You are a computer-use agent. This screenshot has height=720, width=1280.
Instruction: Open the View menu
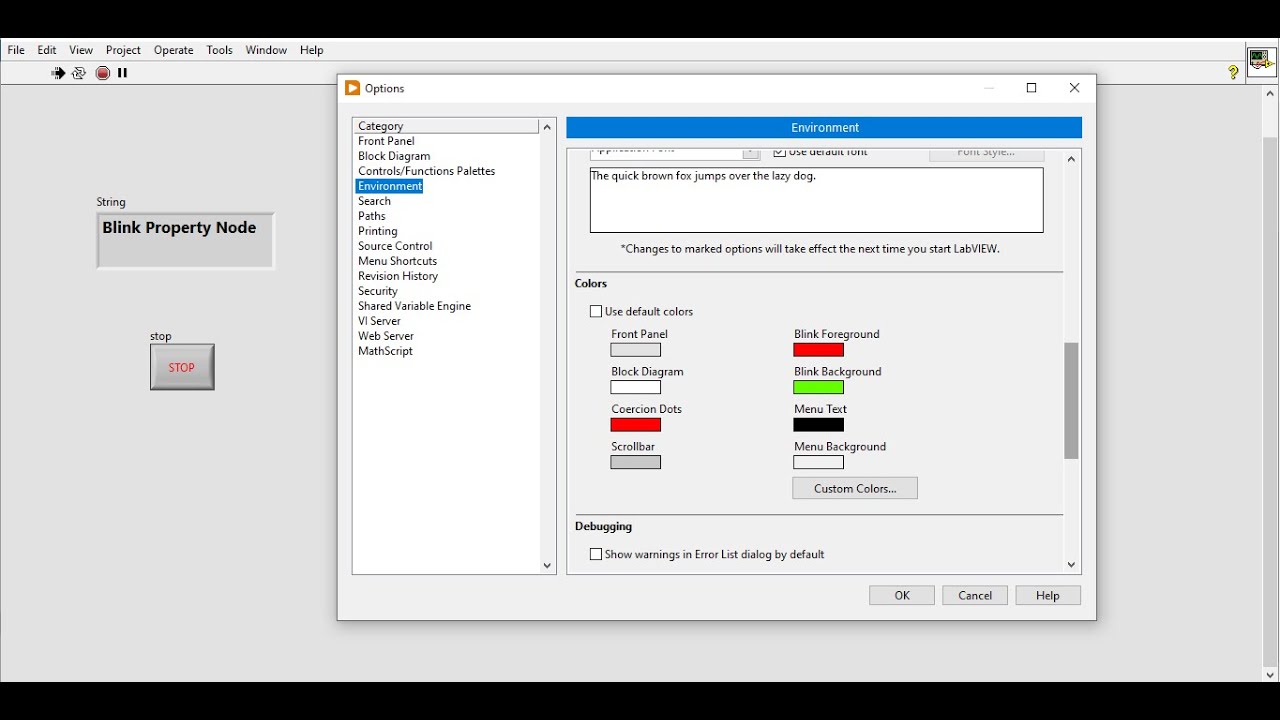81,50
